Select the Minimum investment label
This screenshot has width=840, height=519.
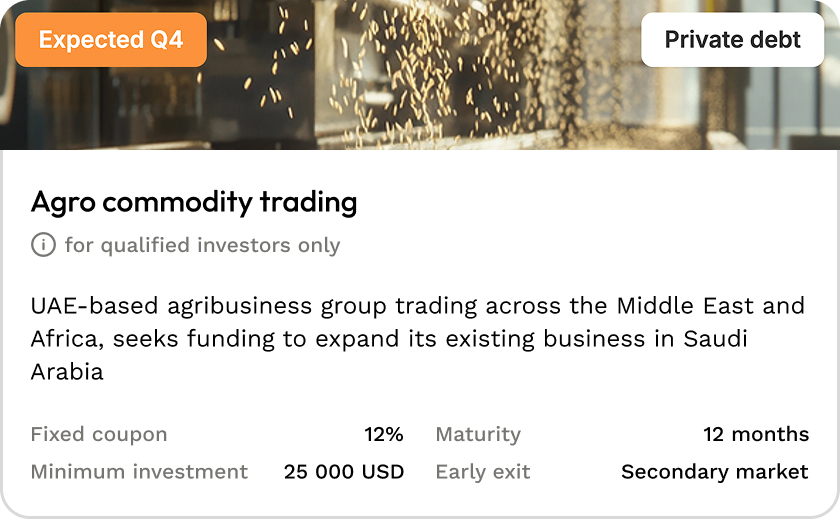point(139,472)
